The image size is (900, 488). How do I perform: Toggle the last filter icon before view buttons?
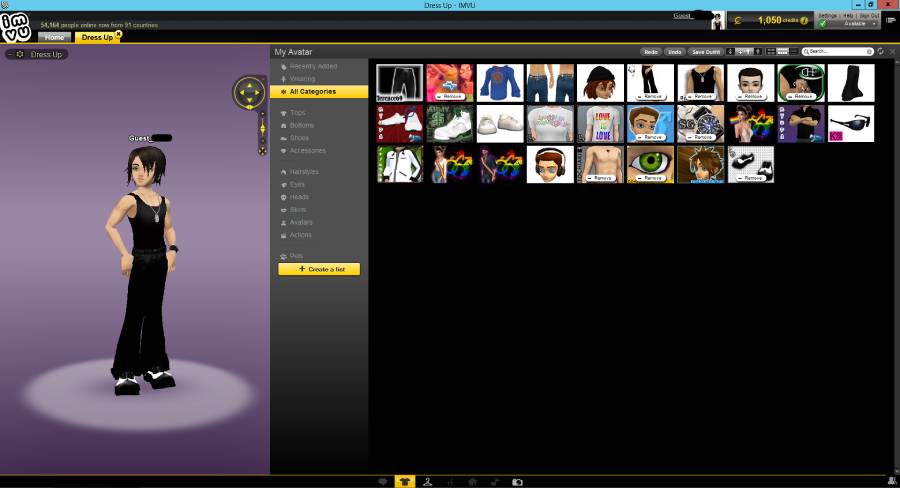[758, 52]
